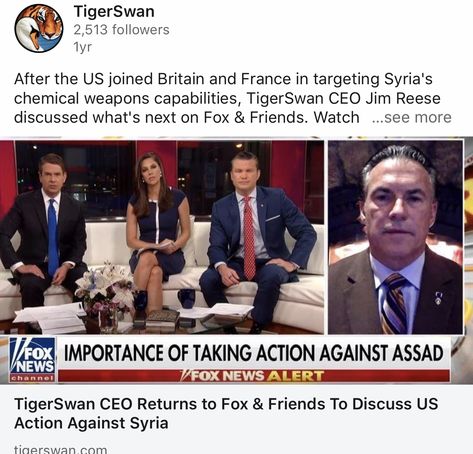Click the gray link card footer area
The height and width of the screenshot is (454, 473).
click(236, 419)
